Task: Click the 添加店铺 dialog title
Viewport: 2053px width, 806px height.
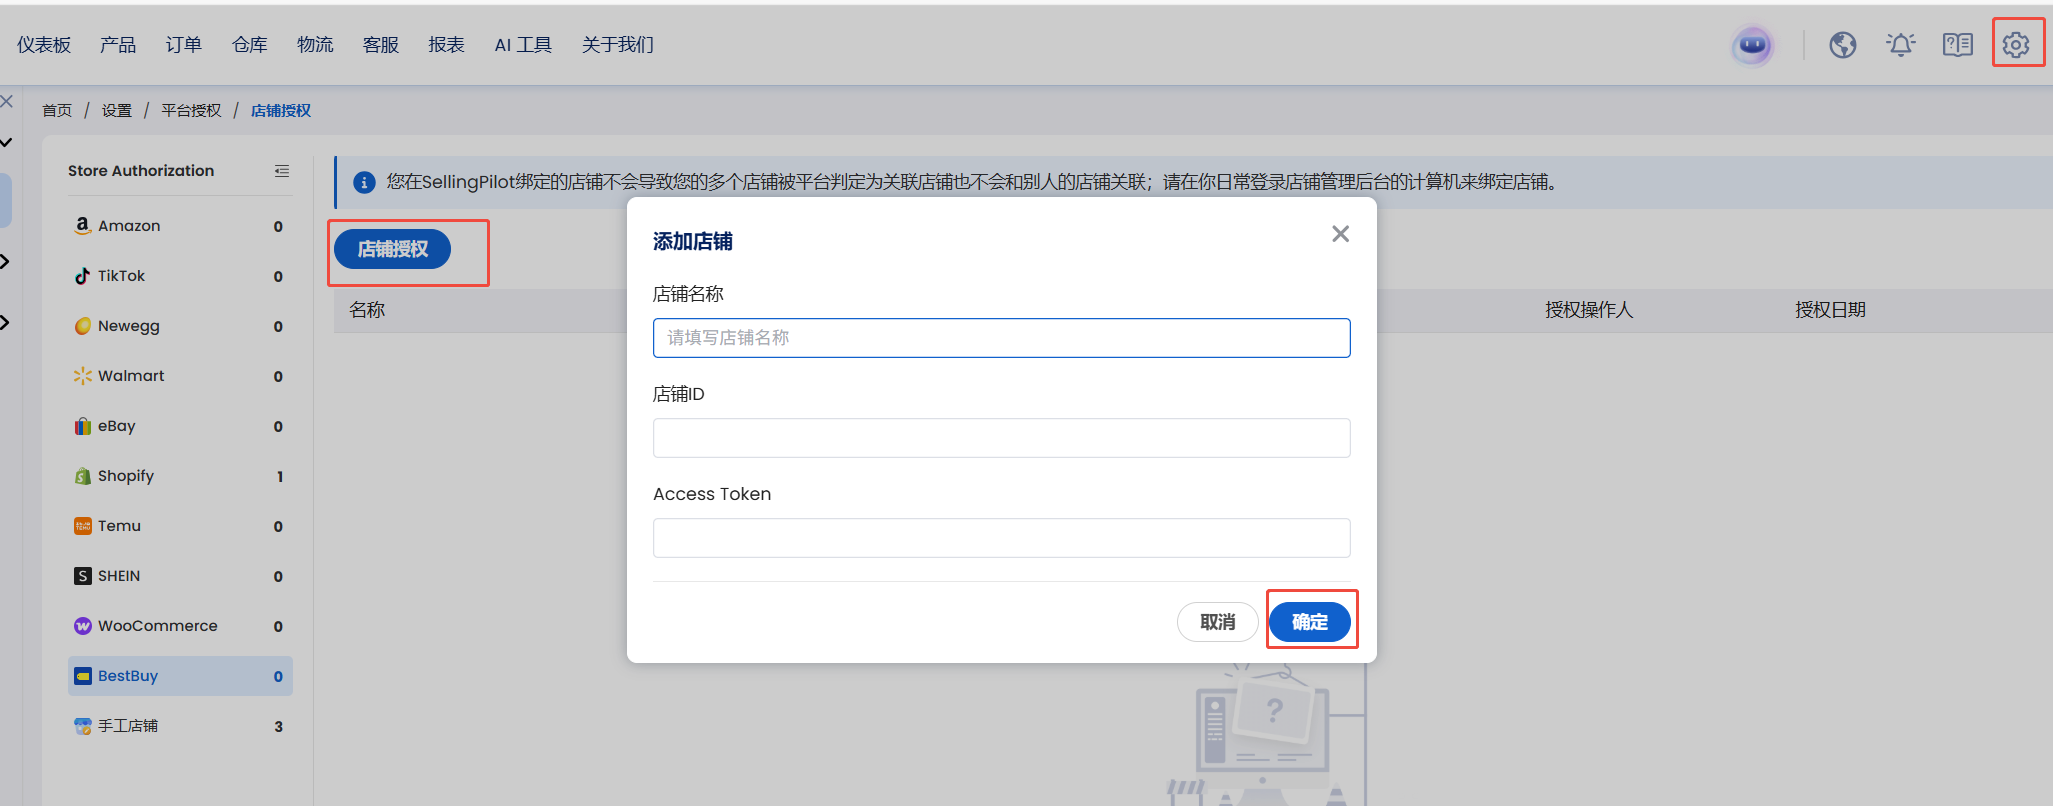Action: click(x=693, y=241)
